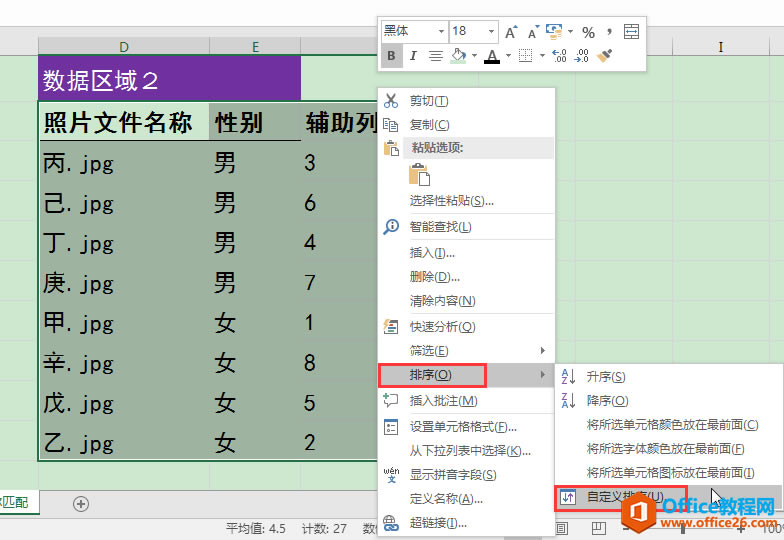Click the Copy icon in context menu
The height and width of the screenshot is (540, 784).
[390, 124]
